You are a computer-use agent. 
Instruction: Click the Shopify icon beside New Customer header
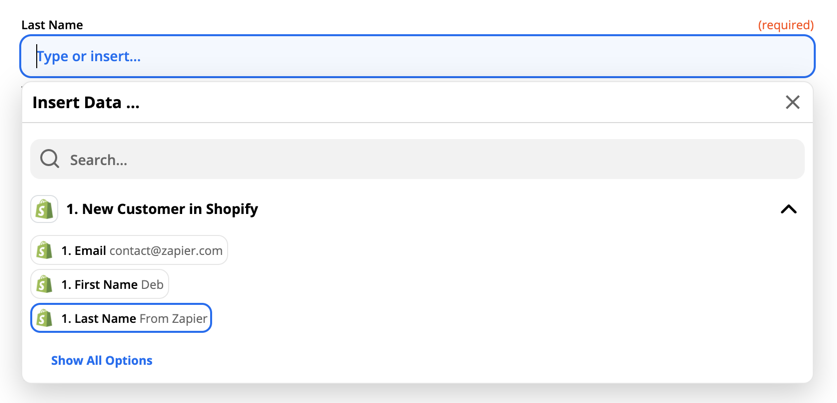(44, 209)
